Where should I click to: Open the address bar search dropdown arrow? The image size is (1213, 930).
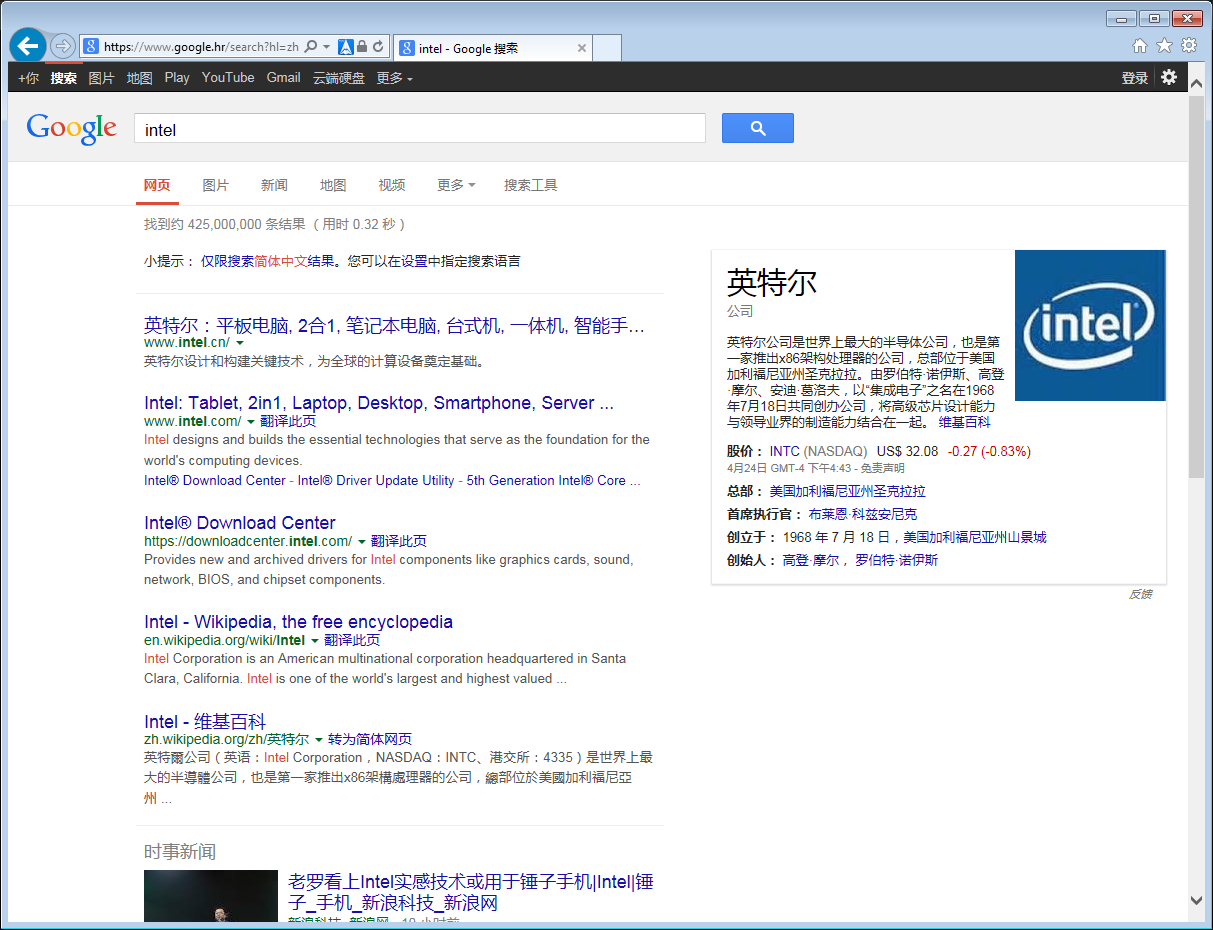tap(327, 47)
